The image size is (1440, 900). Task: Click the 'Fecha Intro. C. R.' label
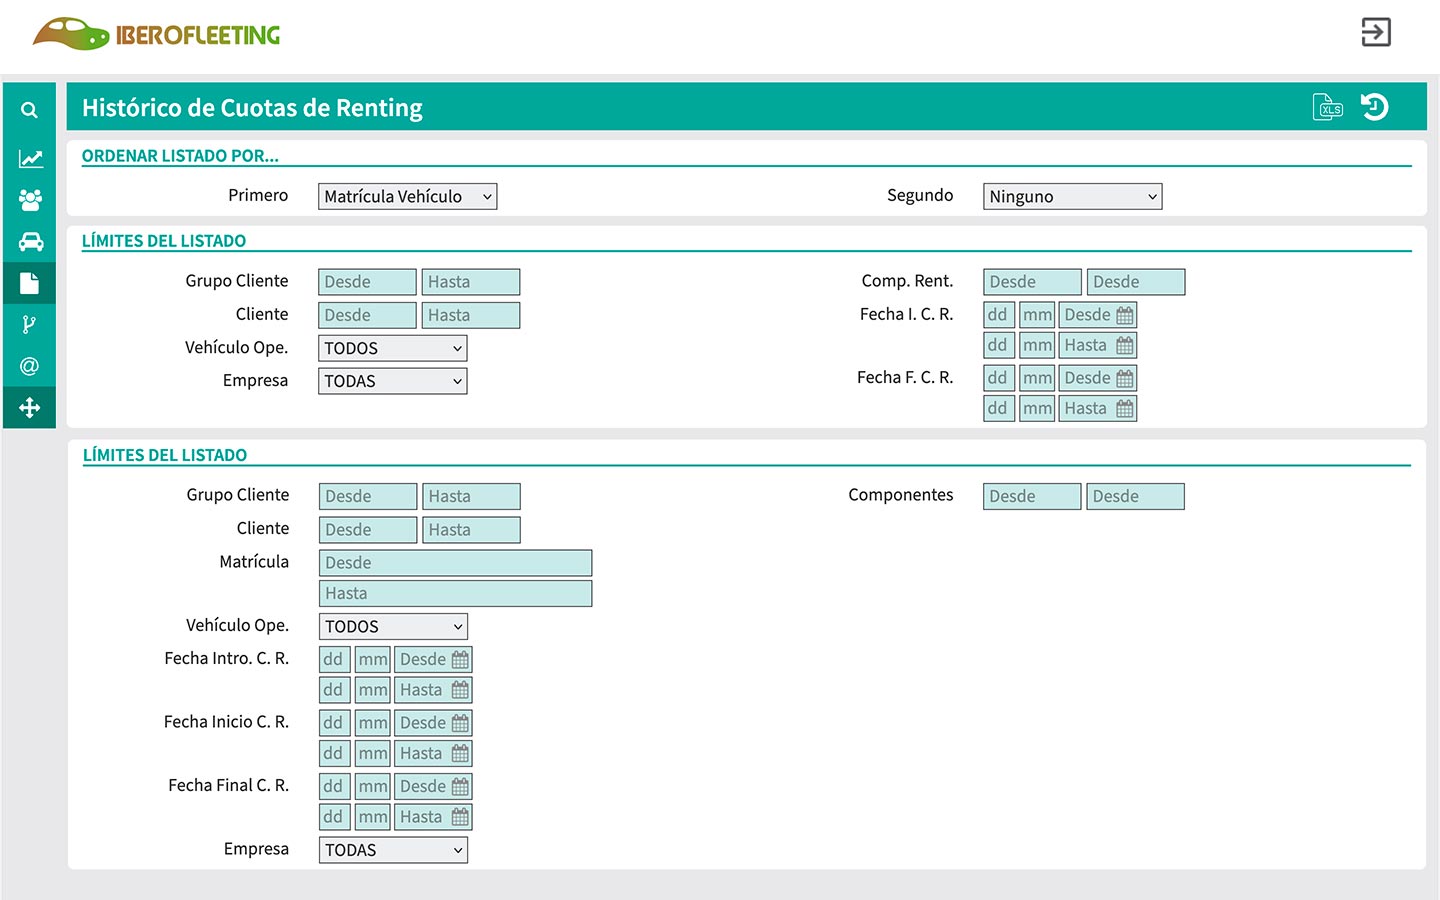pos(227,658)
